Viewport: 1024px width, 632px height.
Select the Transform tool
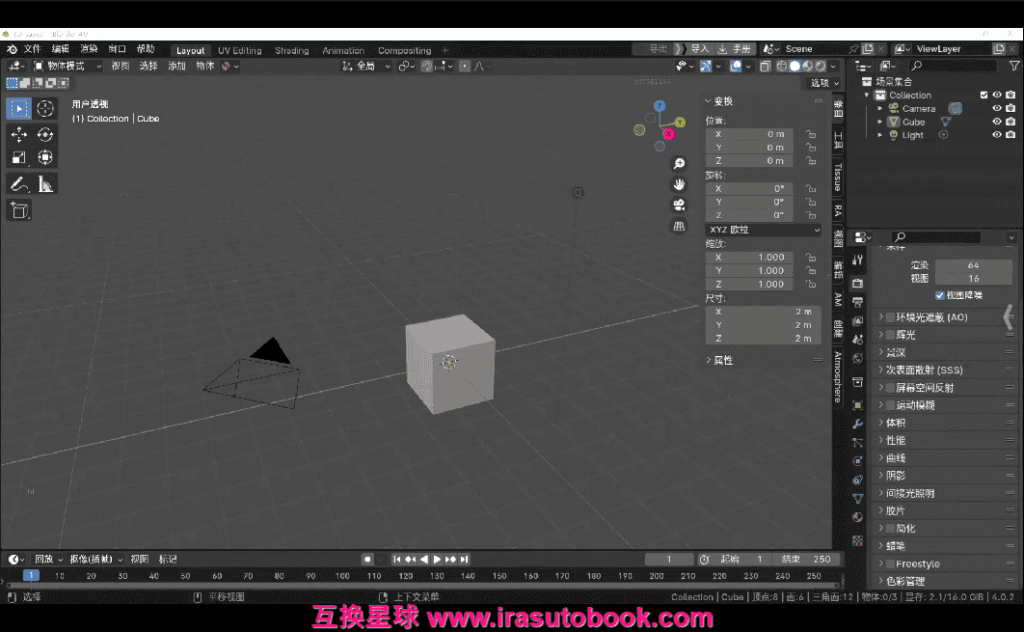(x=45, y=157)
